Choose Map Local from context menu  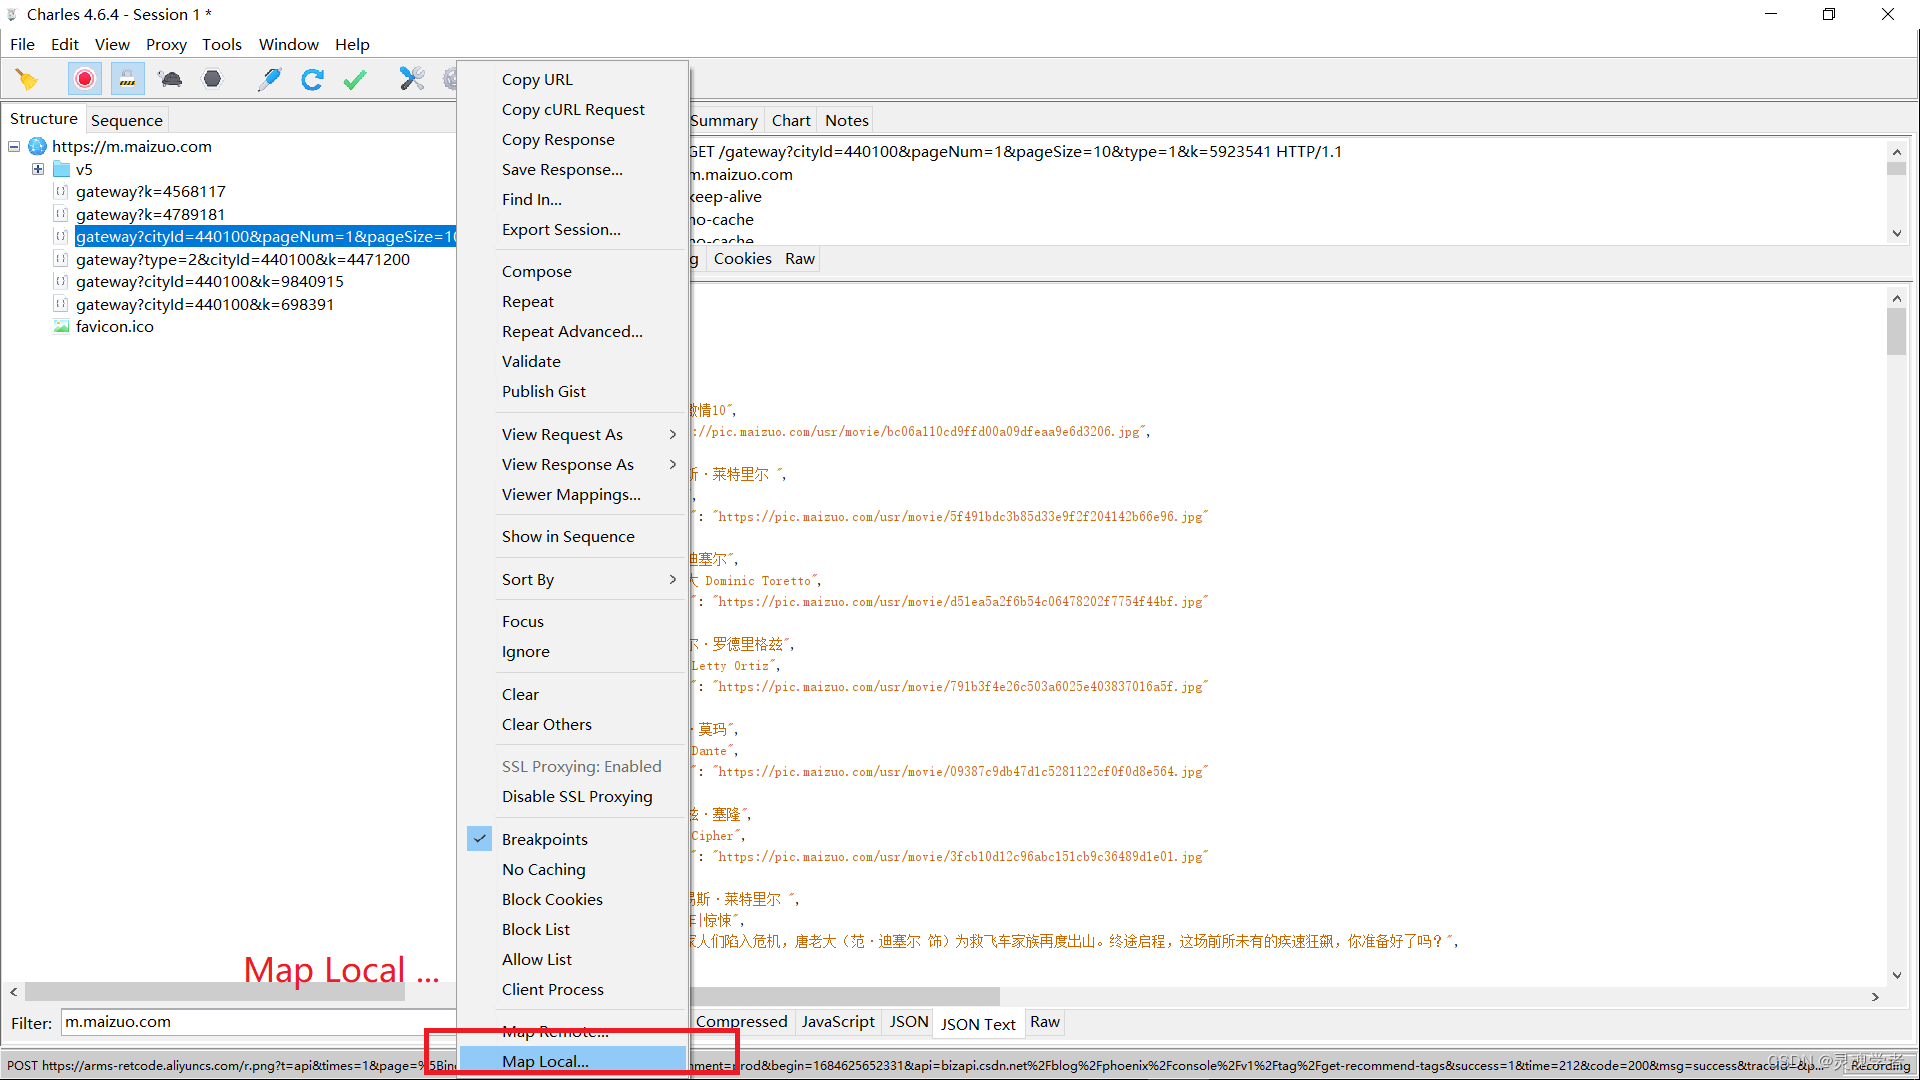tap(545, 1061)
